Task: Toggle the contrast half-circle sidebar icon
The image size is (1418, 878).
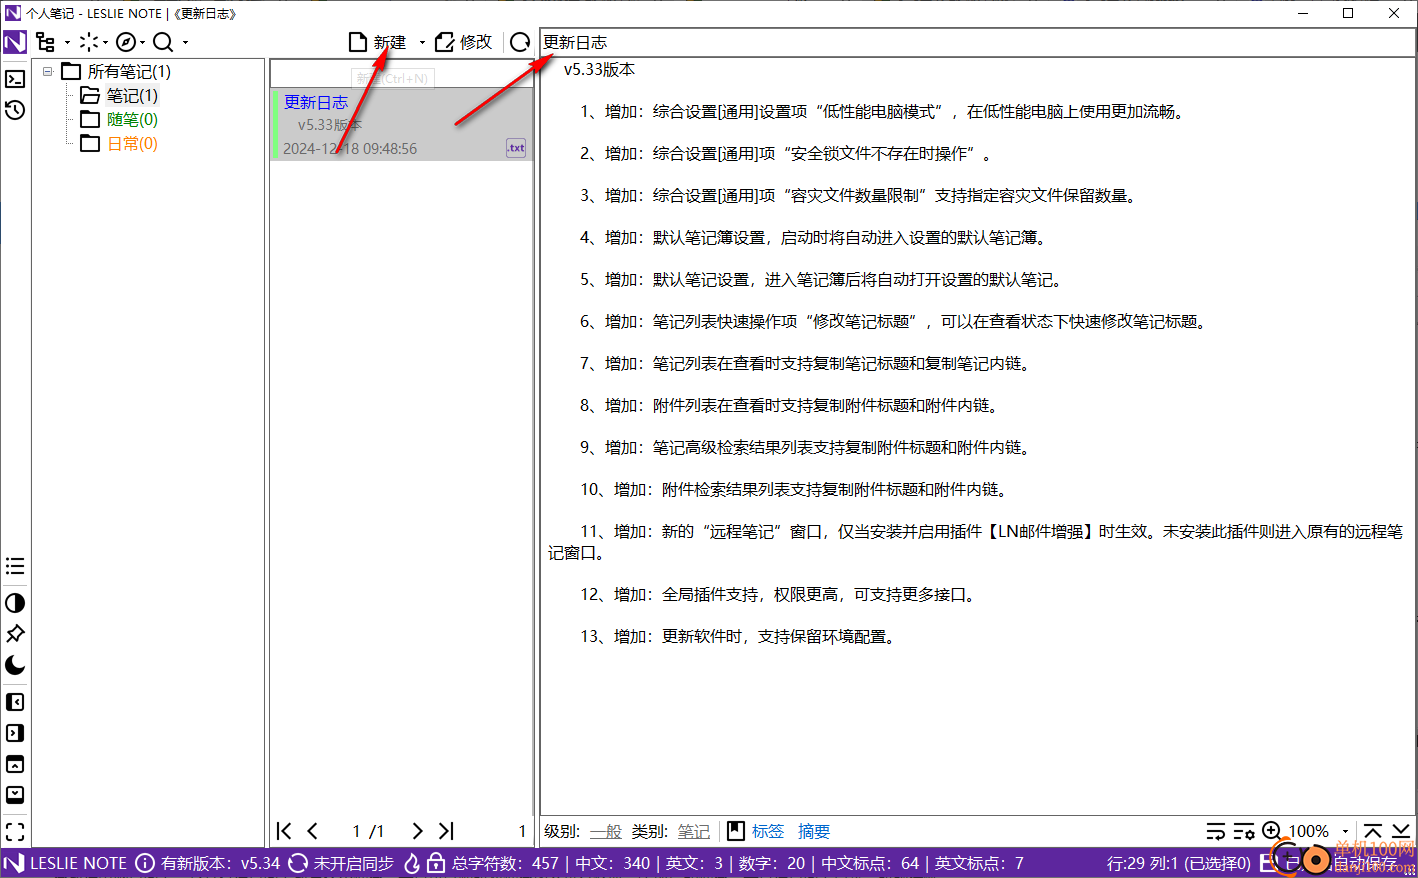Action: 15,603
